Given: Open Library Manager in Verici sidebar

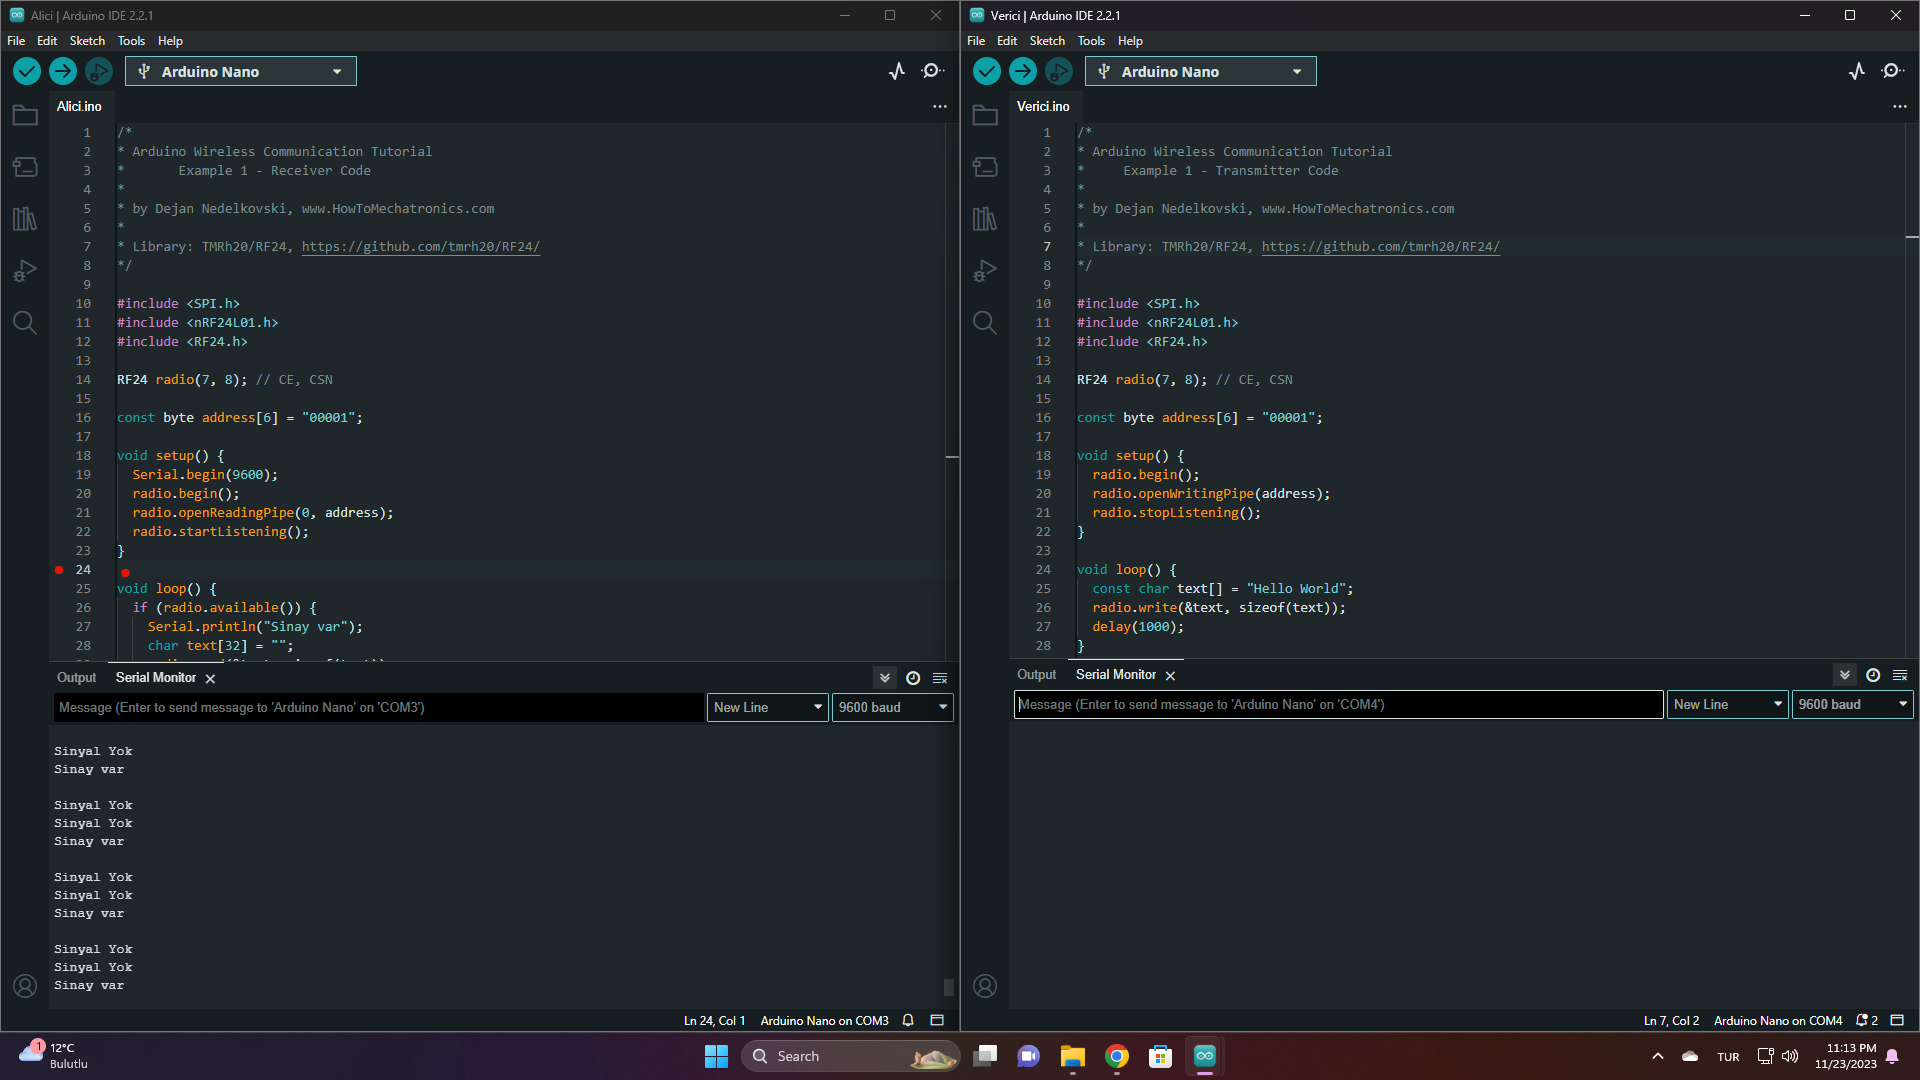Looking at the screenshot, I should (x=985, y=219).
